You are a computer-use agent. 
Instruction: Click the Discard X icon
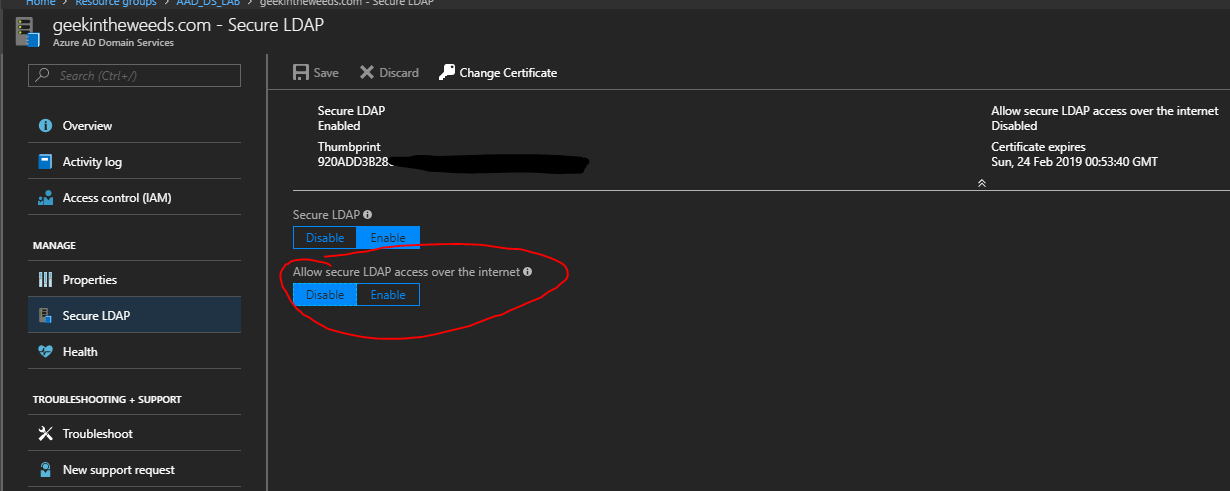[367, 73]
